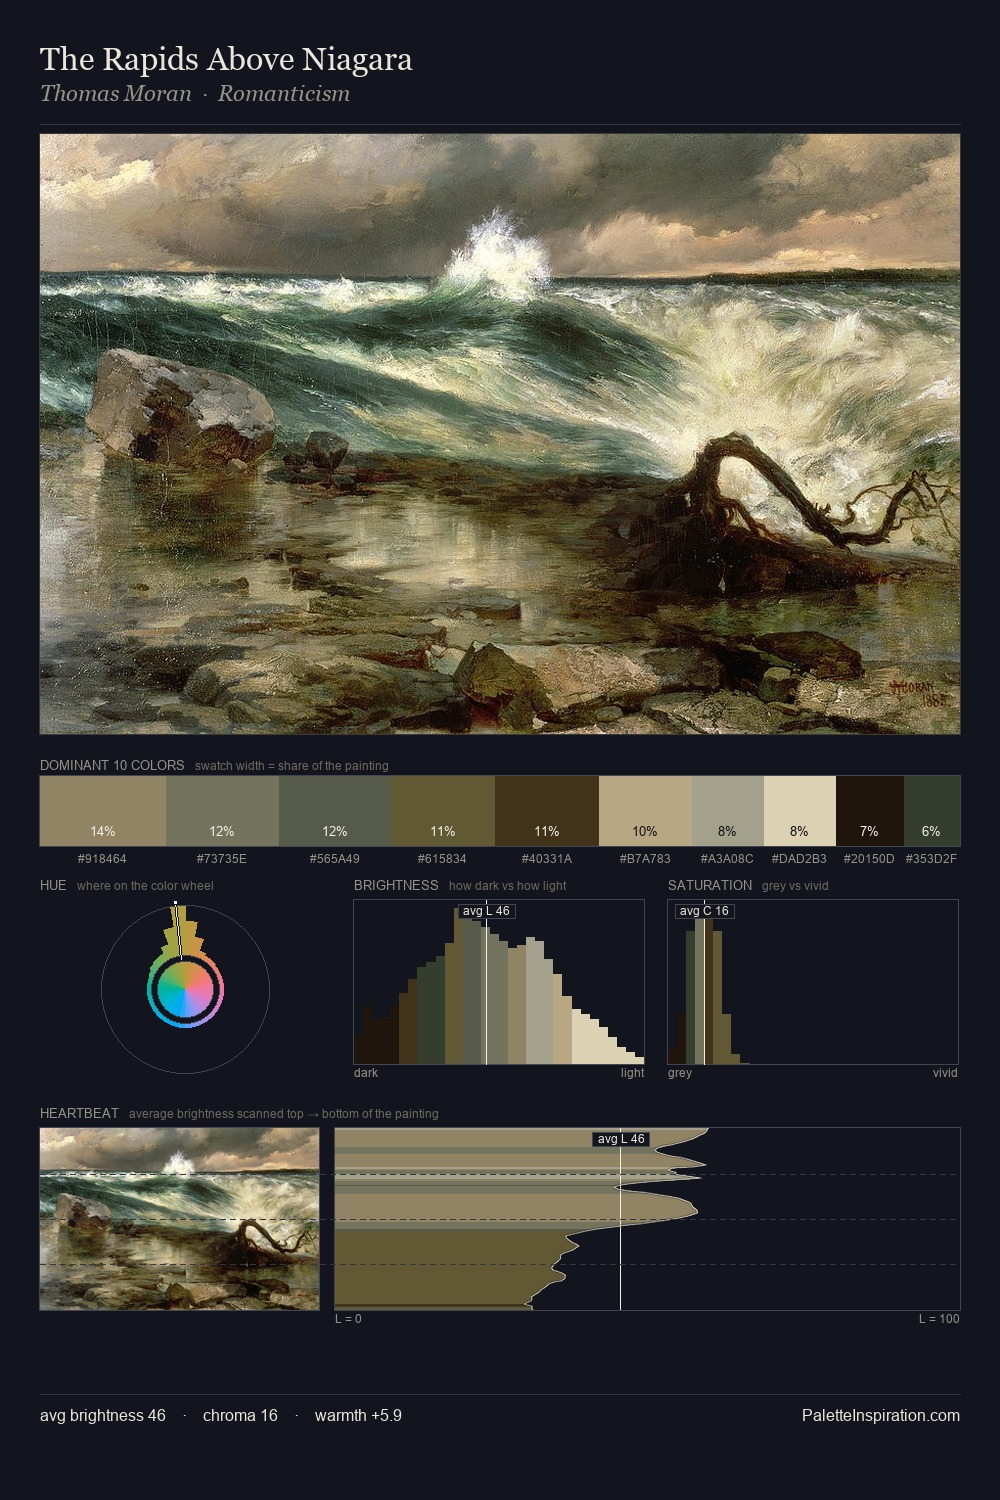Image resolution: width=1000 pixels, height=1500 pixels.
Task: Click 'how dark vs how light' caption
Action: click(x=508, y=886)
